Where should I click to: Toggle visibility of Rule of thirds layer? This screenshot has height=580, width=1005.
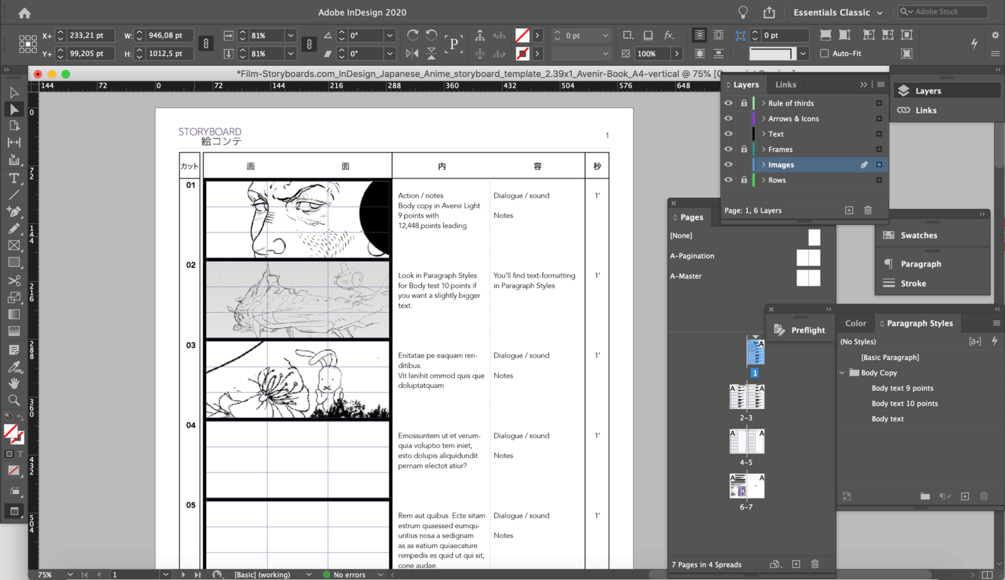728,103
